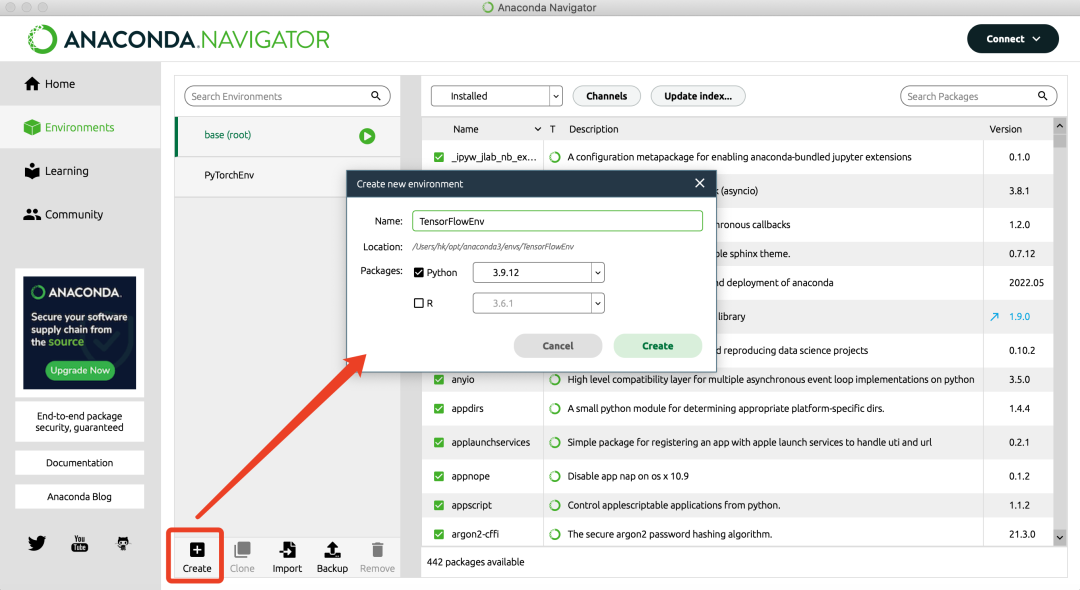Select the base (root) environment
This screenshot has width=1080, height=590.
(x=288, y=136)
